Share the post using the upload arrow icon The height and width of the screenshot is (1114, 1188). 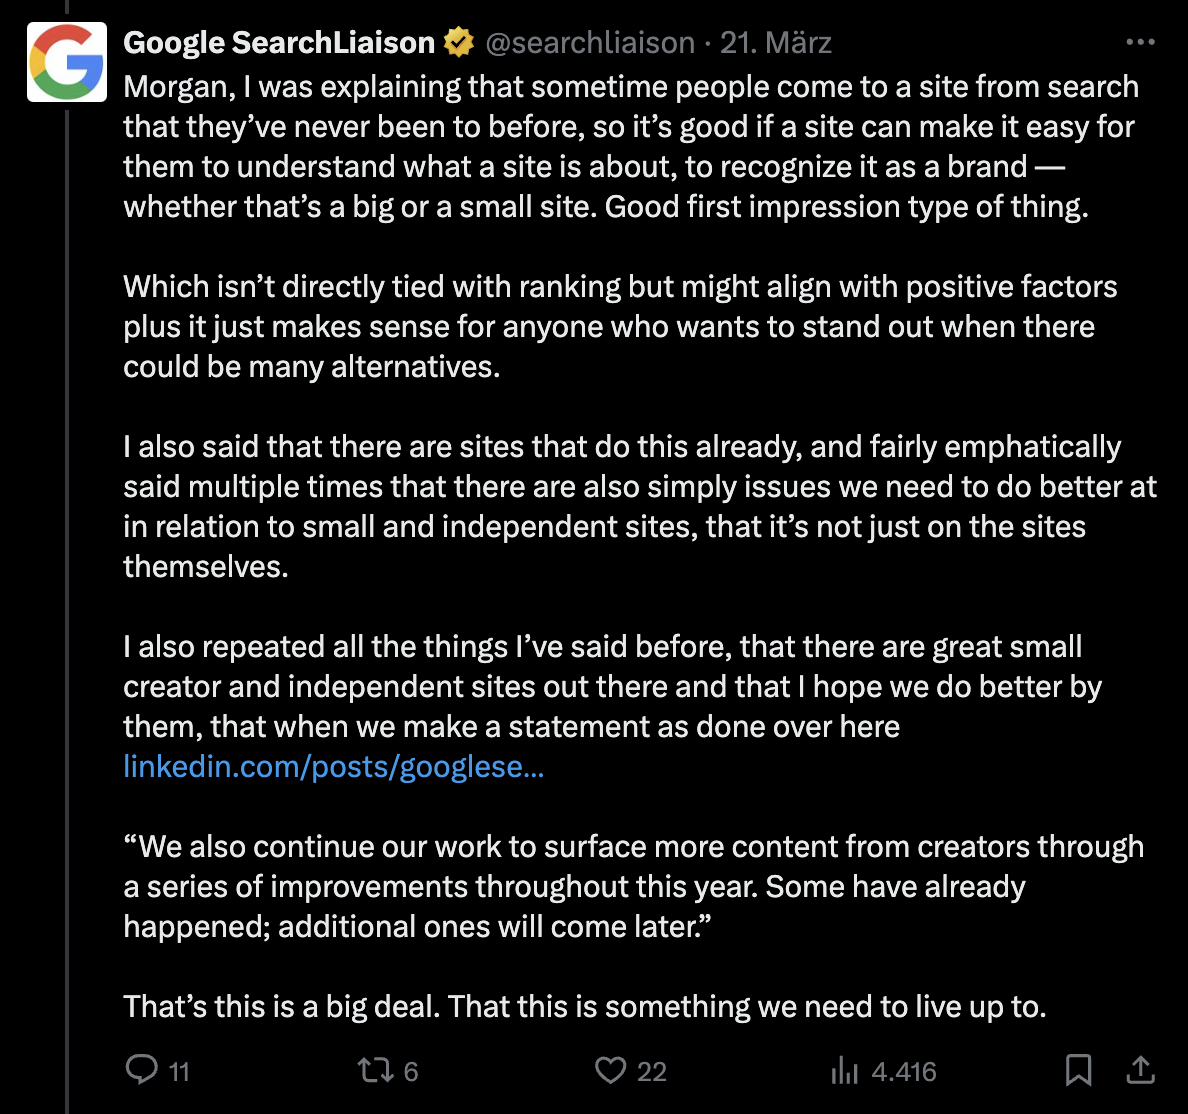tap(1140, 1070)
